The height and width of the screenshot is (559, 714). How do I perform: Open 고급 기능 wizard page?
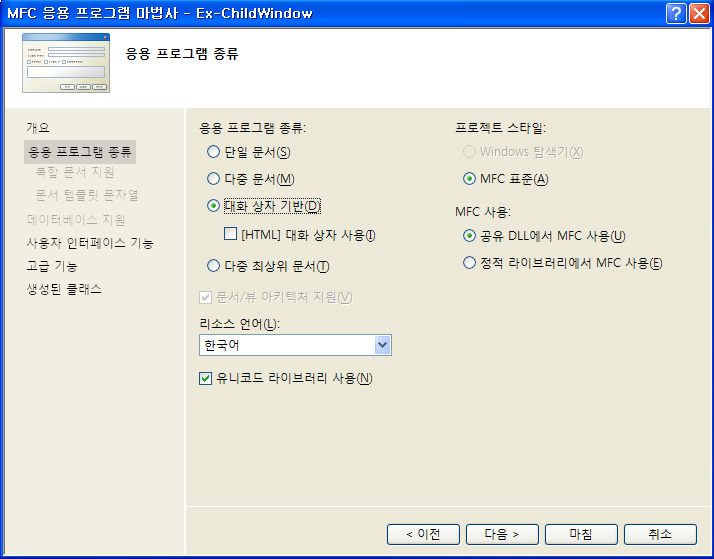(52, 266)
